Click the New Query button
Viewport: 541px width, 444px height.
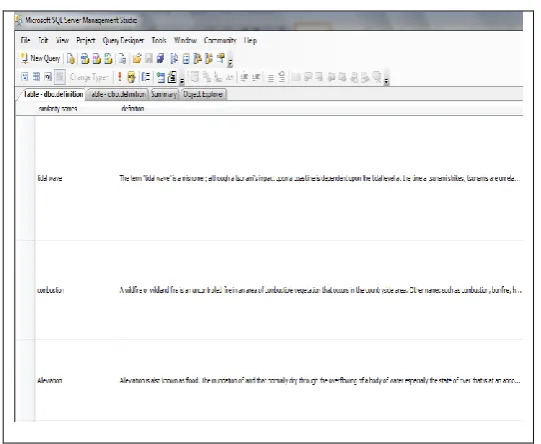coord(41,59)
